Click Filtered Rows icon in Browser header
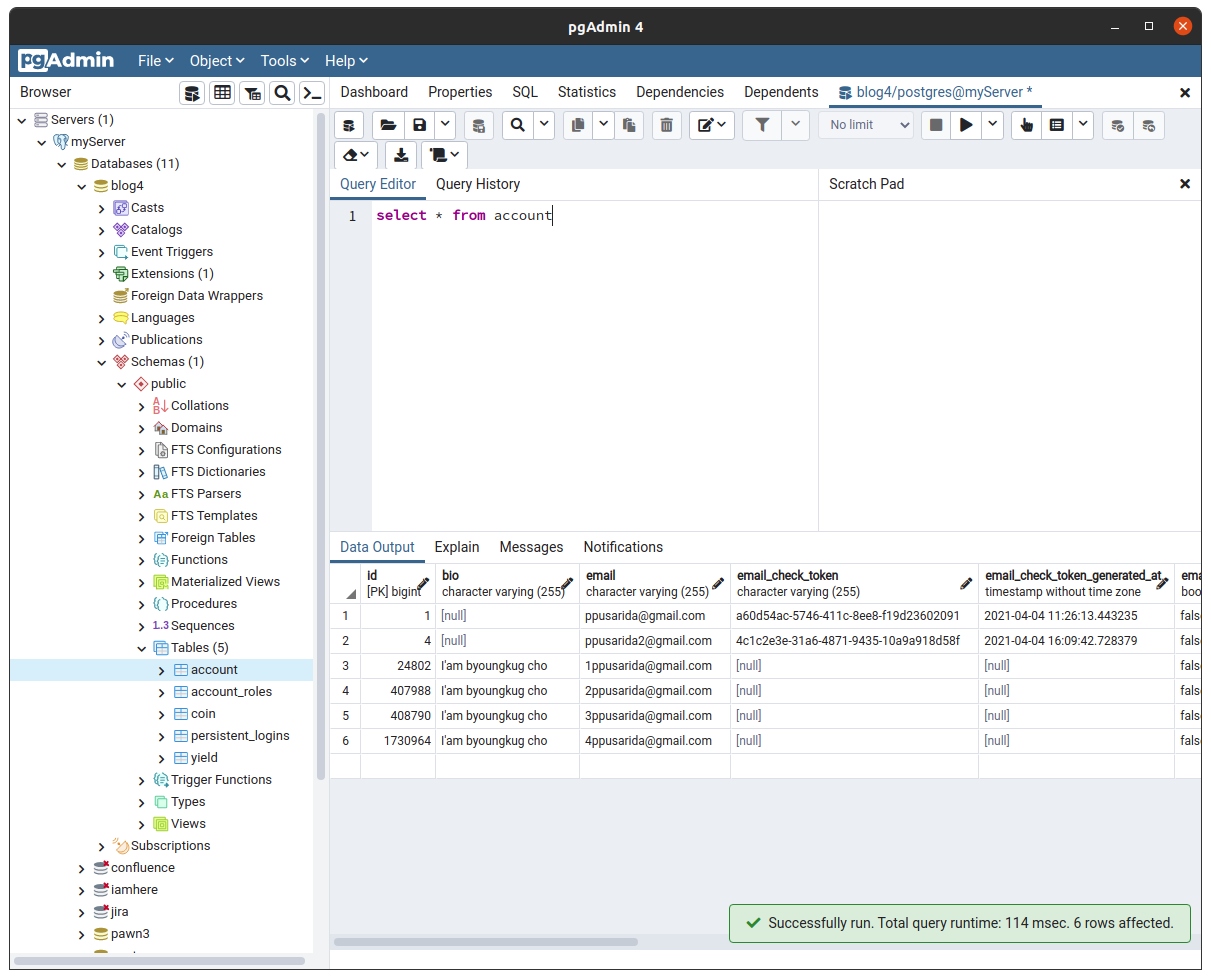Viewport: 1211px width, 979px height. (252, 93)
